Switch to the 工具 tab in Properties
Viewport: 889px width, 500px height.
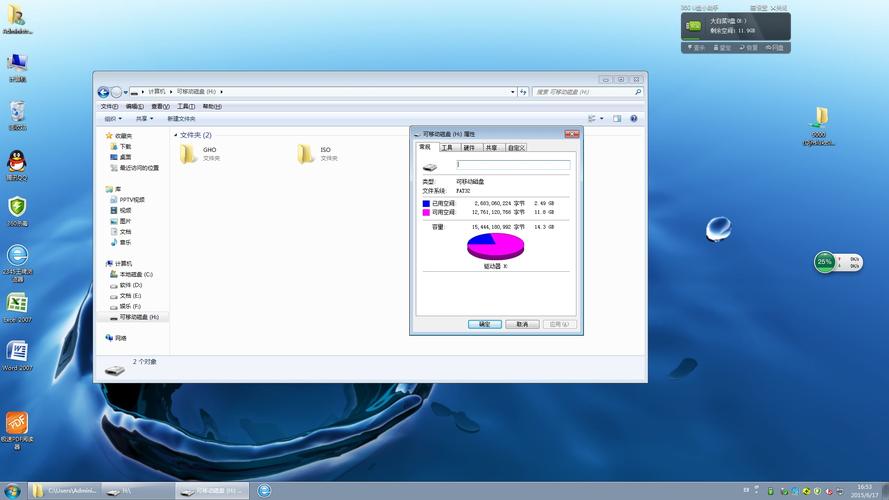(x=447, y=147)
